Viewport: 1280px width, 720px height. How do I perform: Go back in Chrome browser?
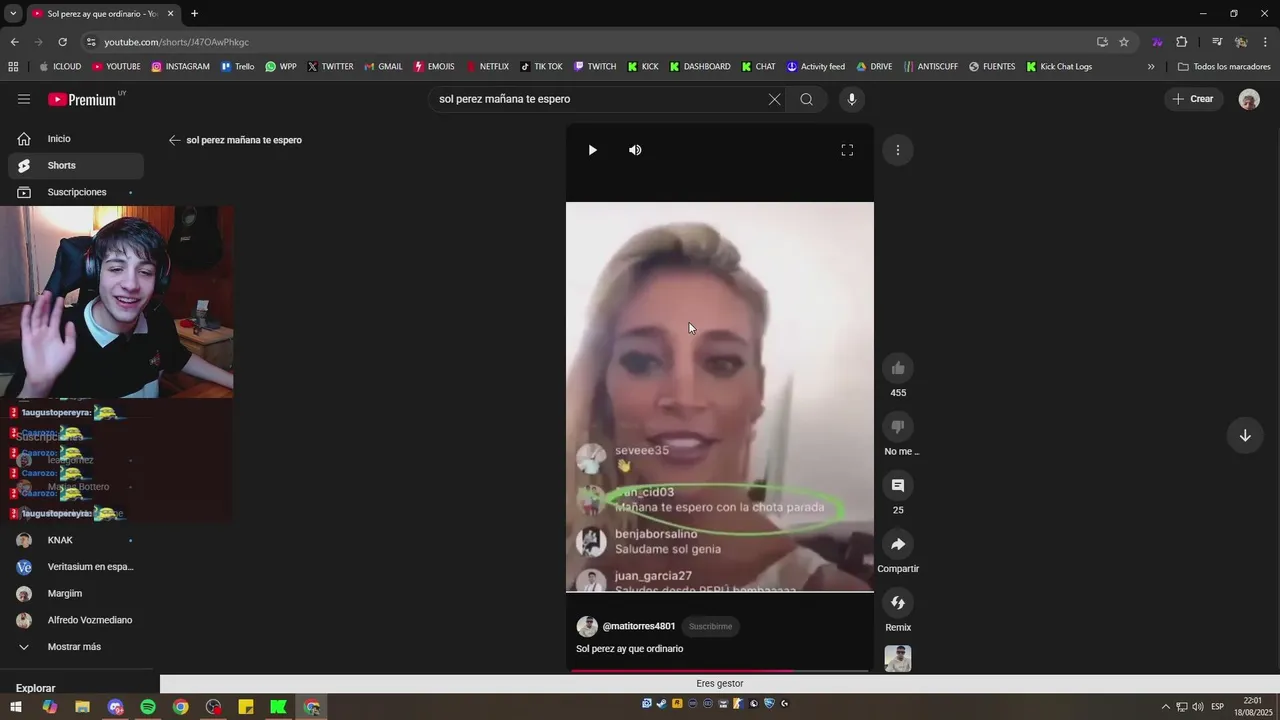tap(14, 42)
